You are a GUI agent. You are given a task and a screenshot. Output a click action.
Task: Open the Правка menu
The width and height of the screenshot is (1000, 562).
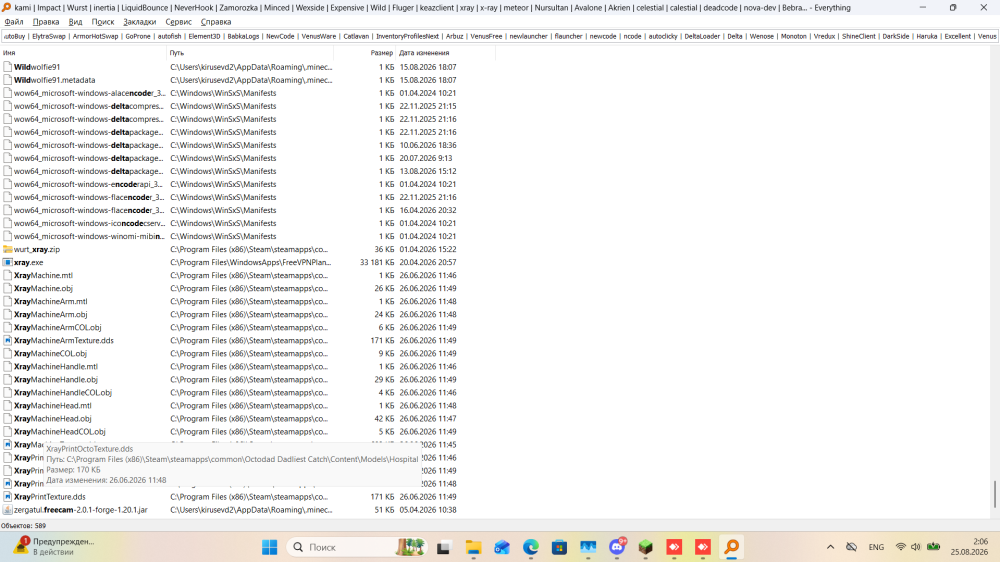[x=46, y=22]
